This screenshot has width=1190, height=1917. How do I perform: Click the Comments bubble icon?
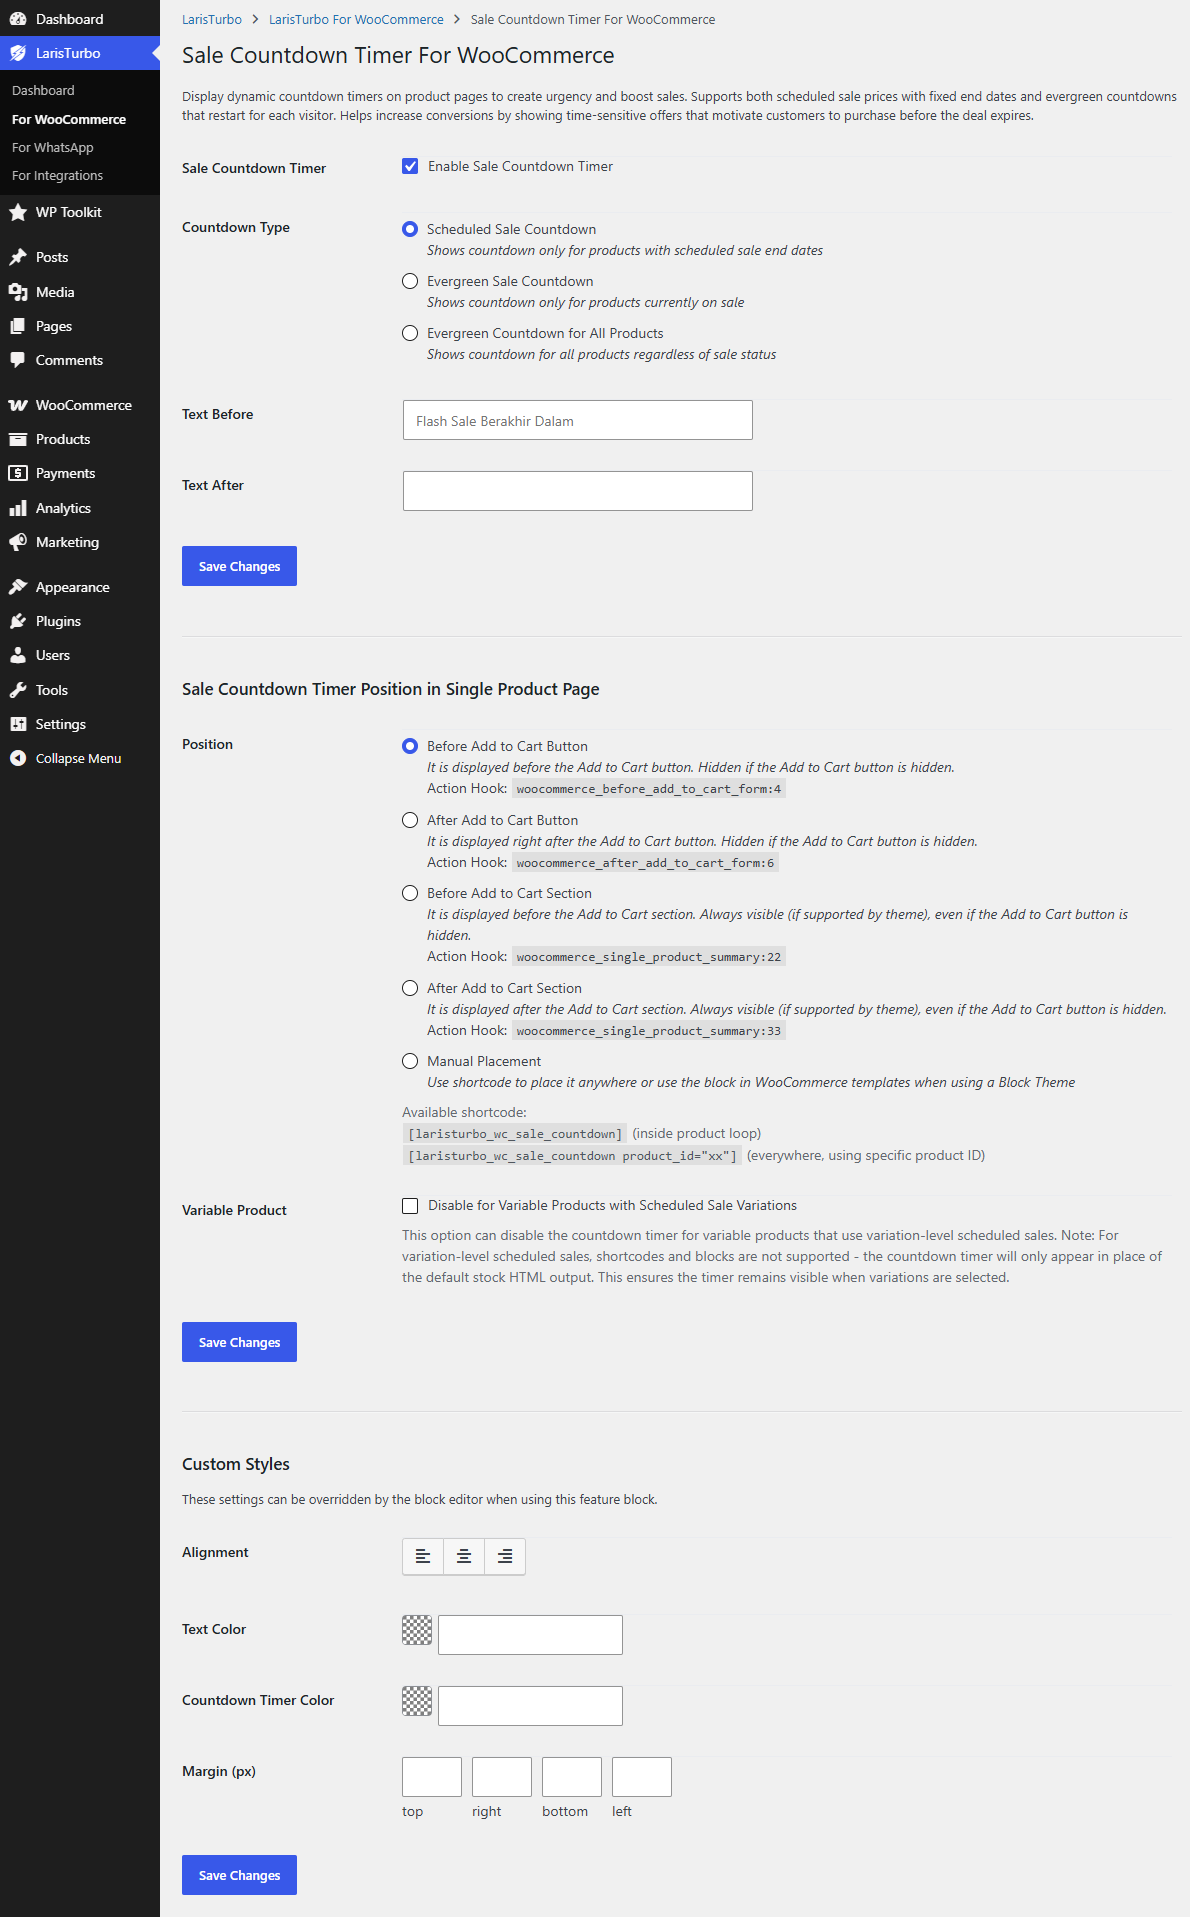[18, 360]
